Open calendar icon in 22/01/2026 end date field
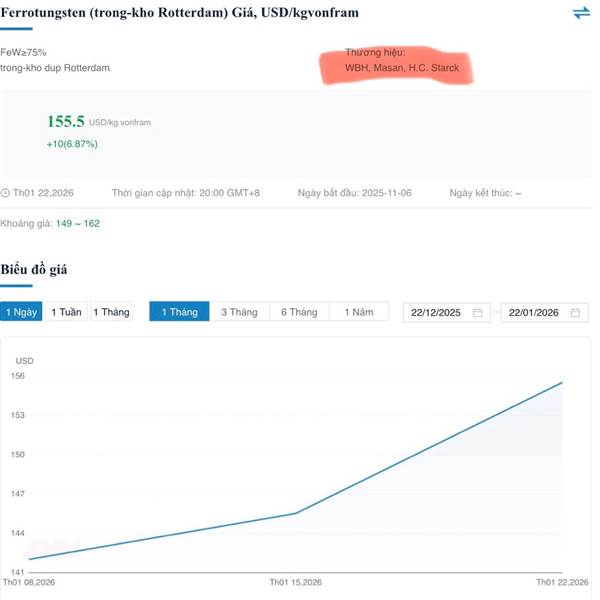This screenshot has width=600, height=600. coord(575,313)
